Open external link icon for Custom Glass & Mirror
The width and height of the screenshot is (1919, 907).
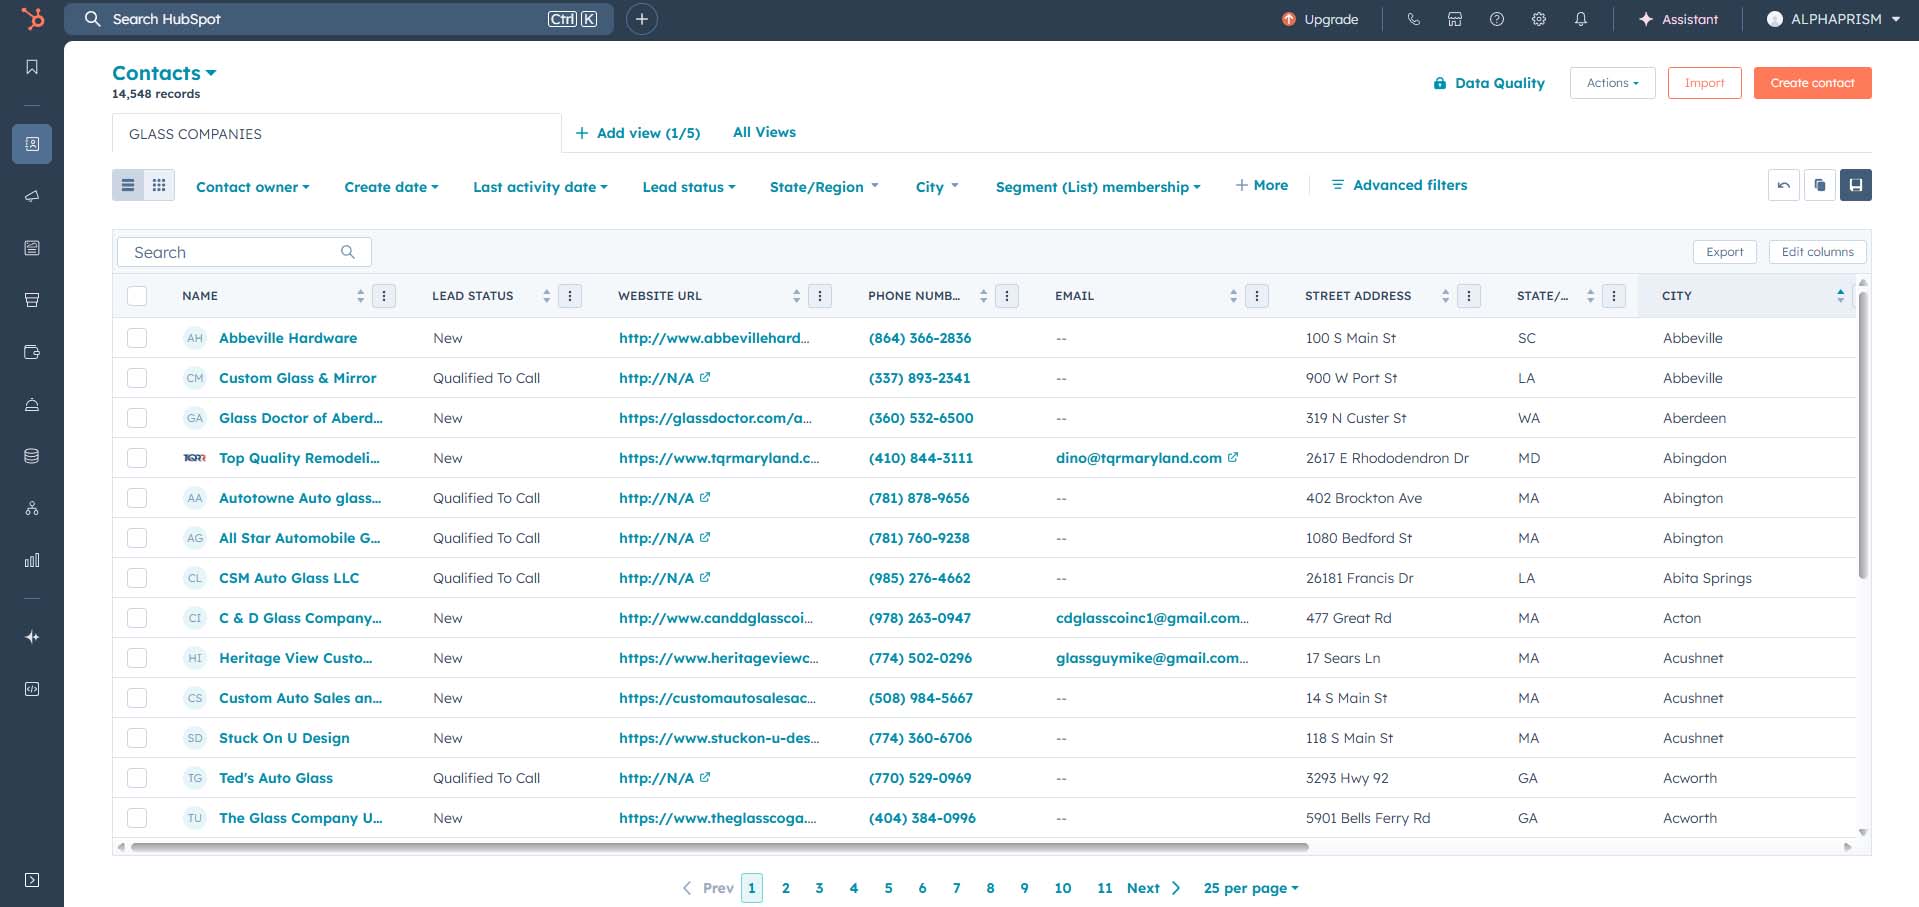pyautogui.click(x=705, y=378)
